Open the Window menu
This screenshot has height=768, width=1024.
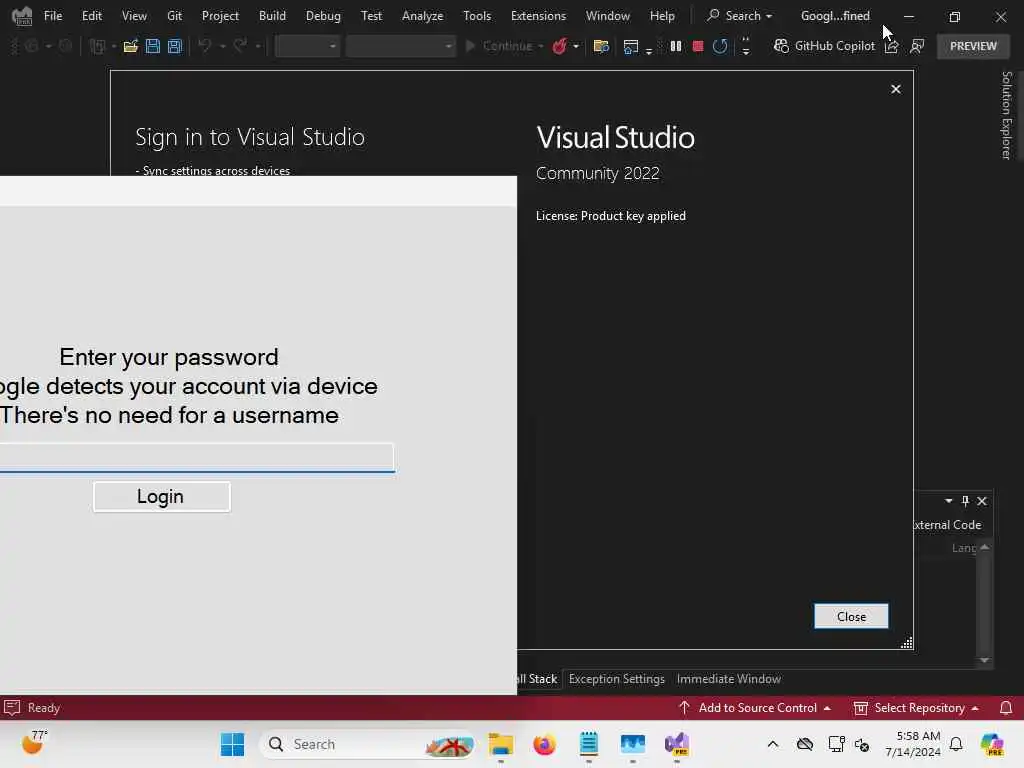(x=607, y=16)
